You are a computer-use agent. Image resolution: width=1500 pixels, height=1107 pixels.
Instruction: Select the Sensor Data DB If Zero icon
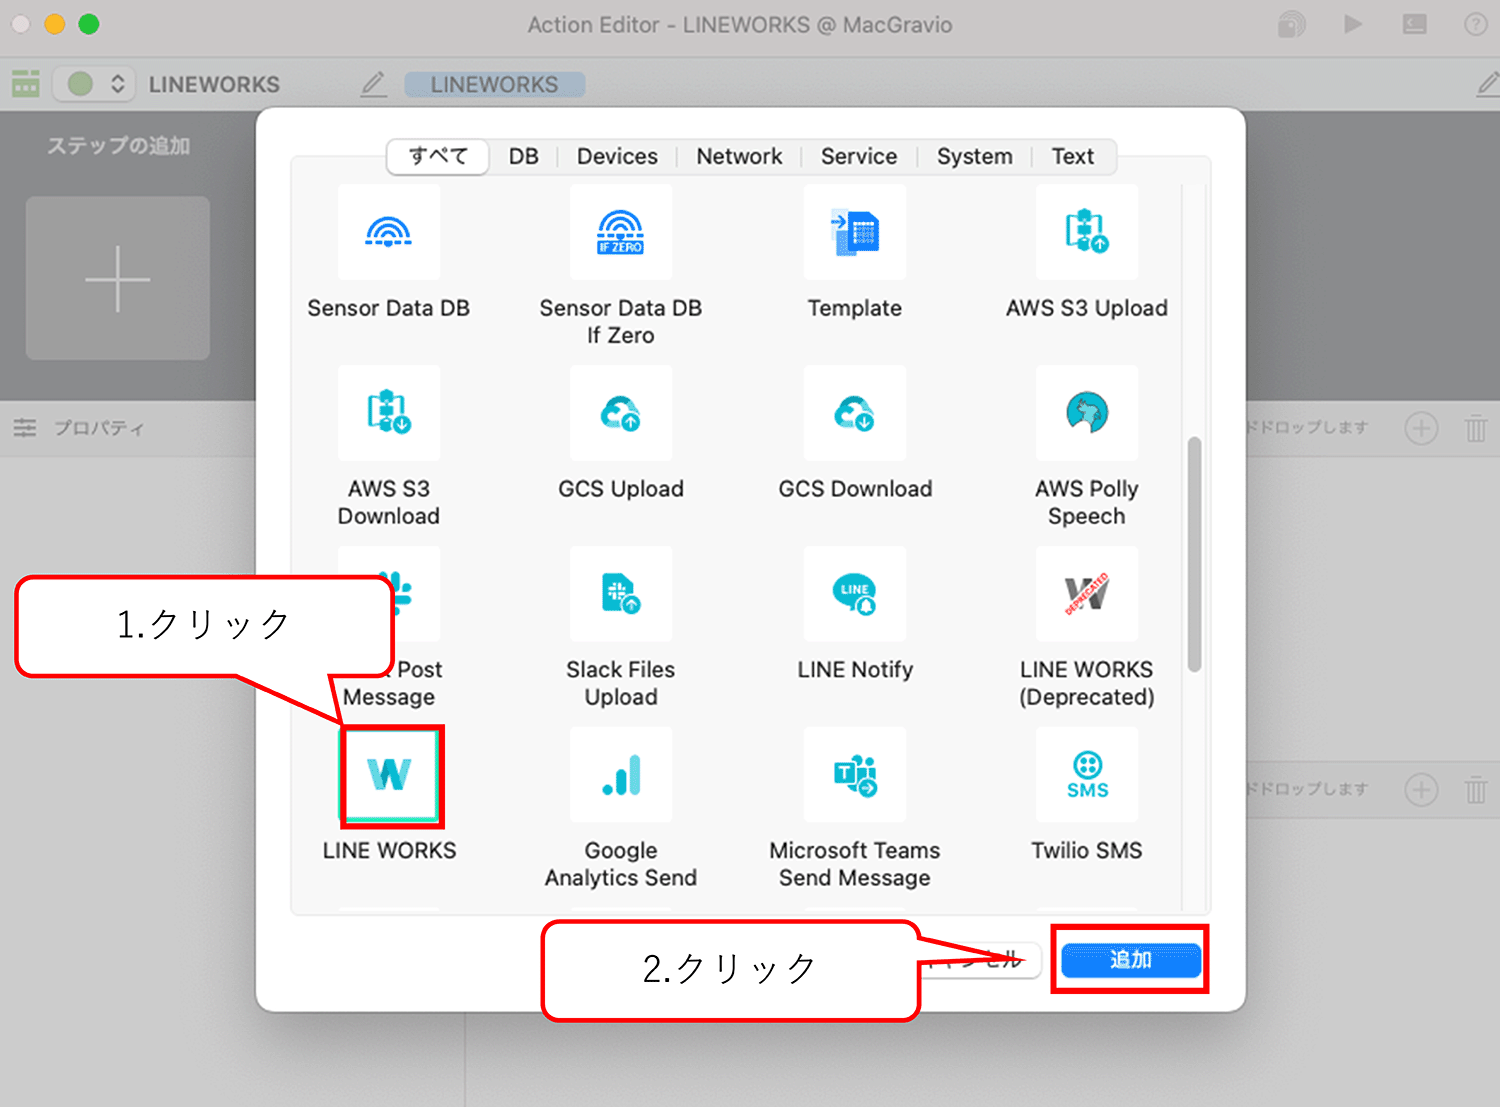(x=620, y=232)
